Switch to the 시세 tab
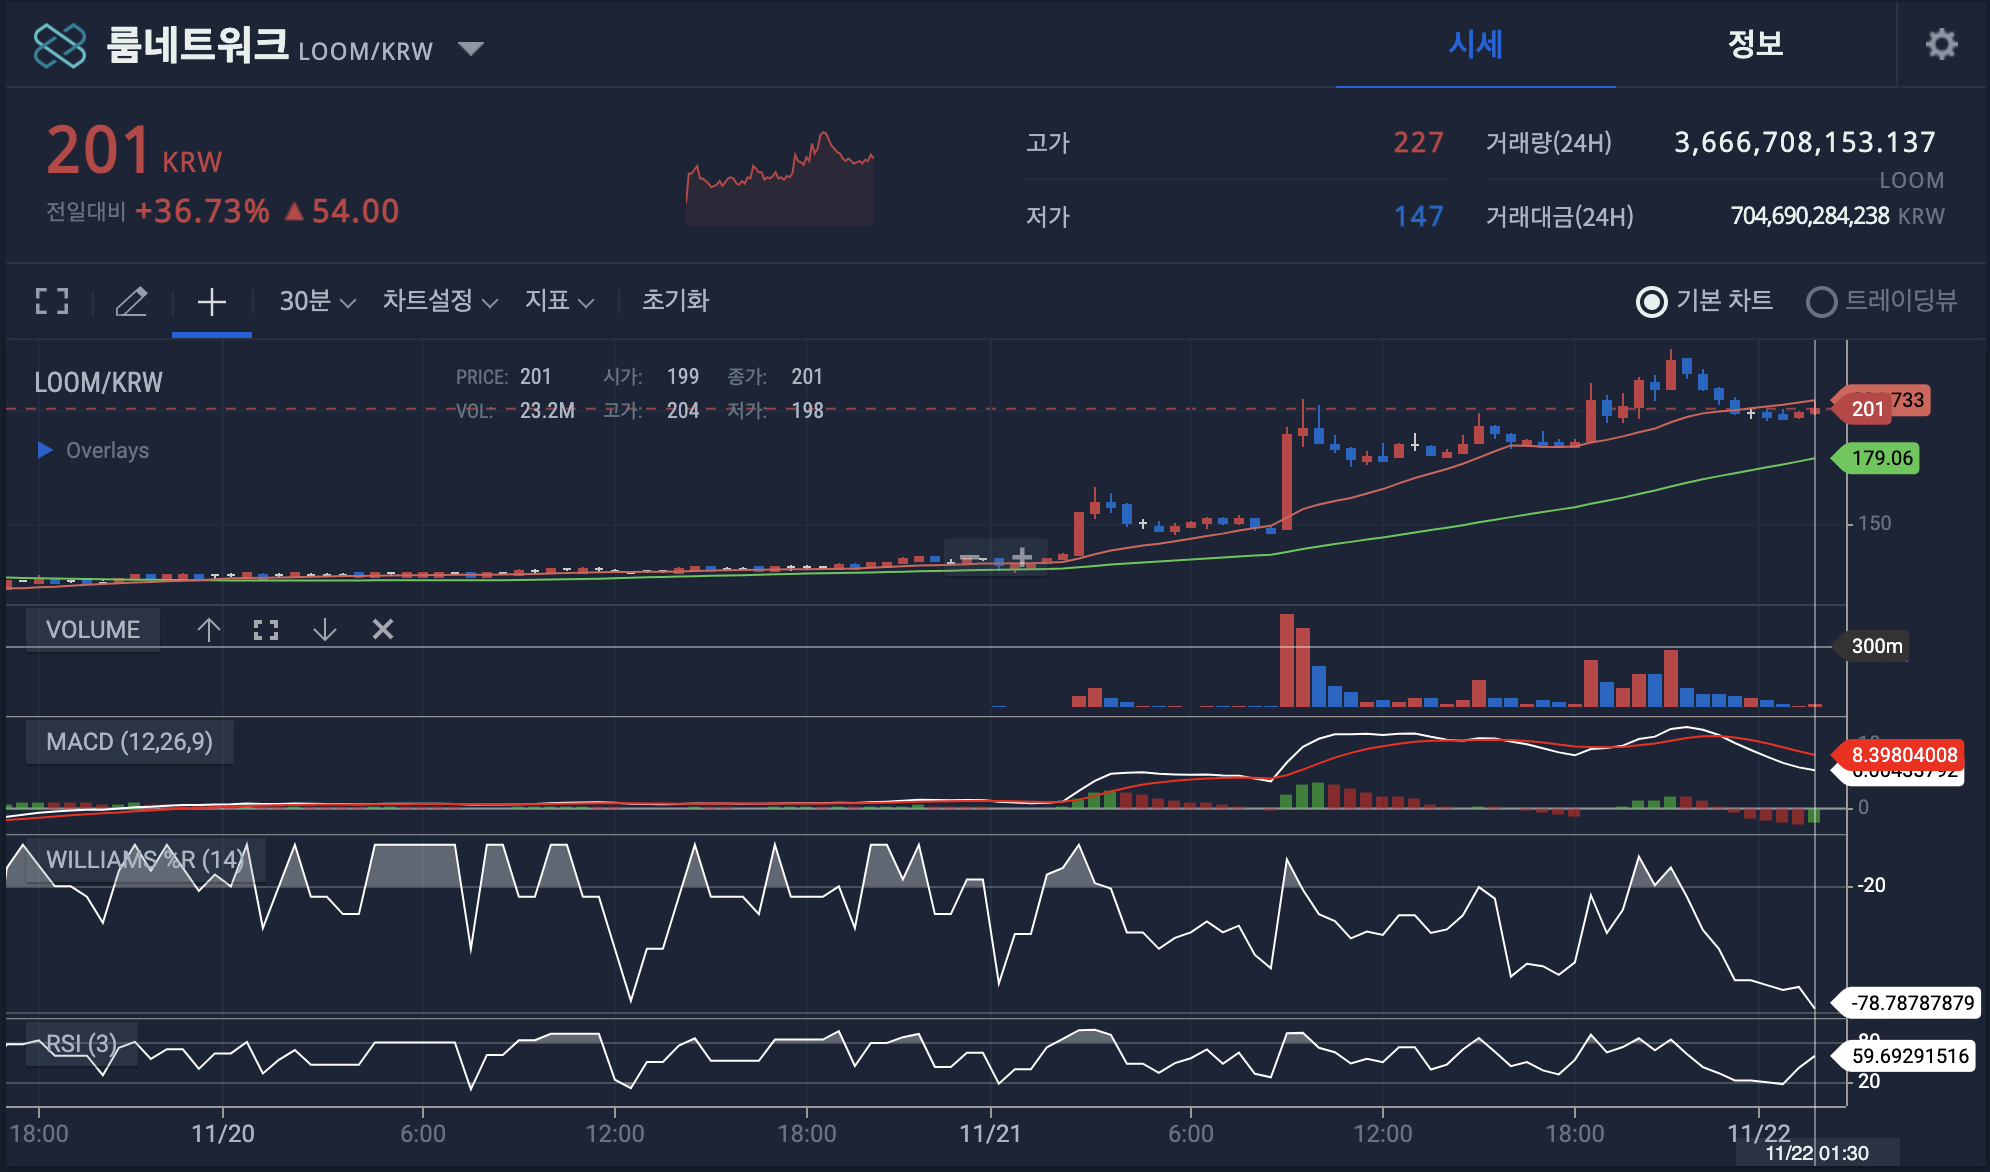This screenshot has height=1172, width=1990. tap(1475, 44)
